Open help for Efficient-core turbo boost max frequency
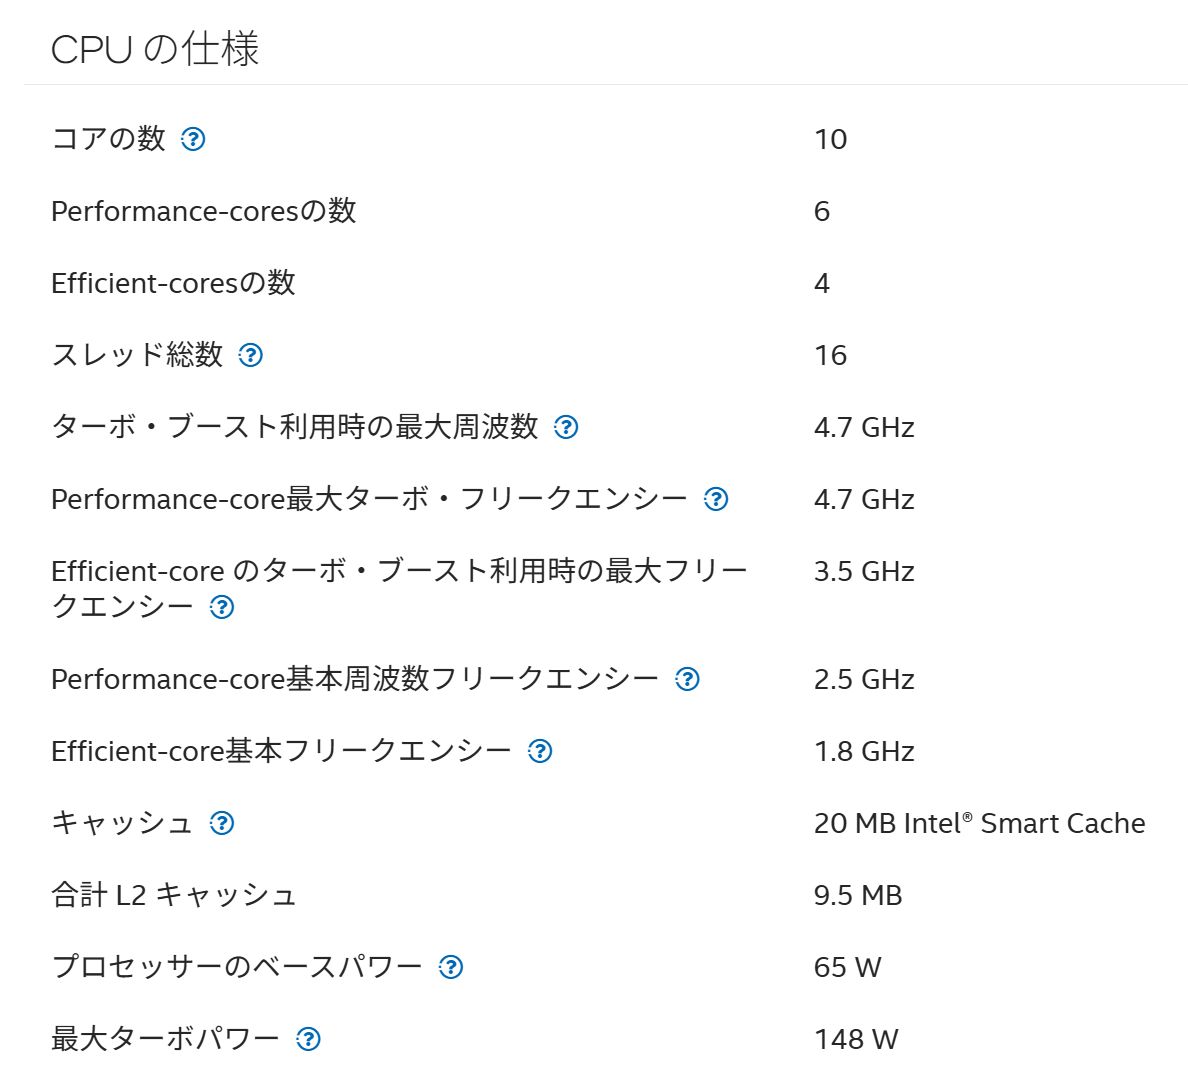This screenshot has width=1188, height=1090. 222,607
